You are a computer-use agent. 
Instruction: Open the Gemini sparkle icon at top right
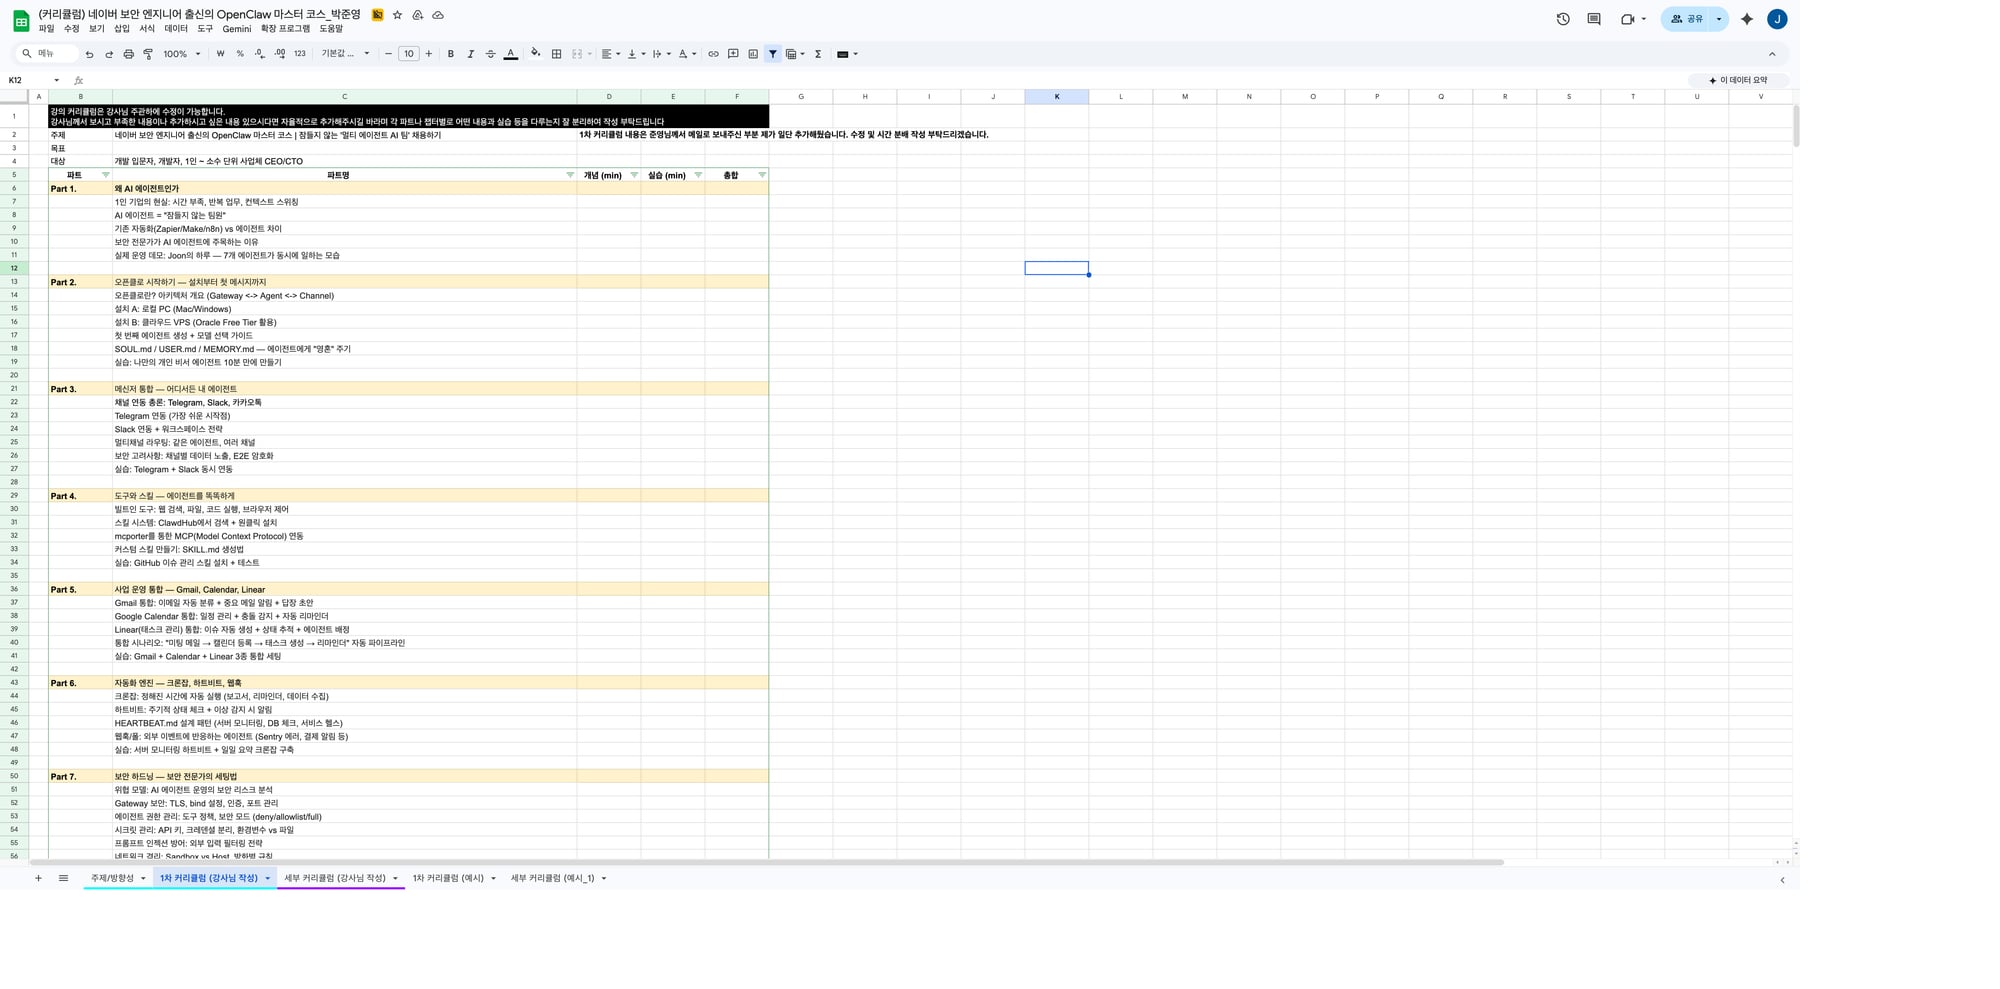(1747, 19)
